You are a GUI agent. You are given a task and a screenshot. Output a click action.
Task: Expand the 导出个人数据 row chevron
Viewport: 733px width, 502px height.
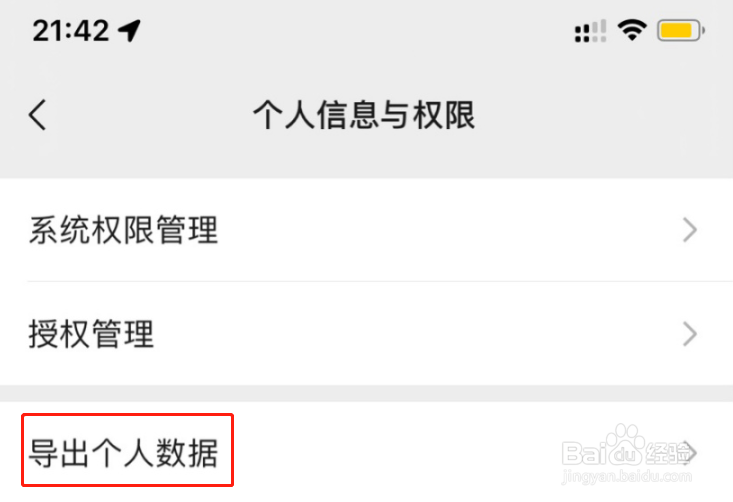(691, 452)
